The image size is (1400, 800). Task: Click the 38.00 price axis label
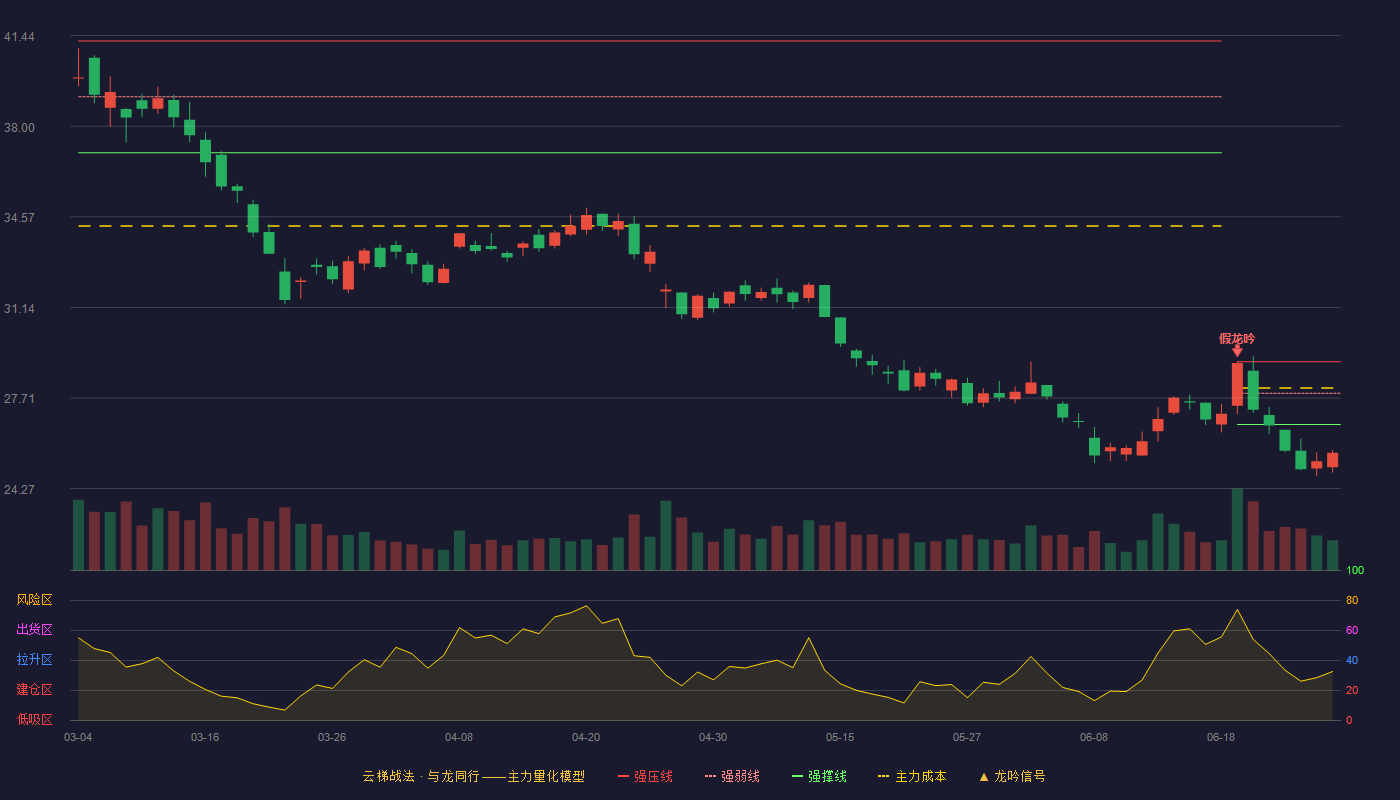click(19, 128)
